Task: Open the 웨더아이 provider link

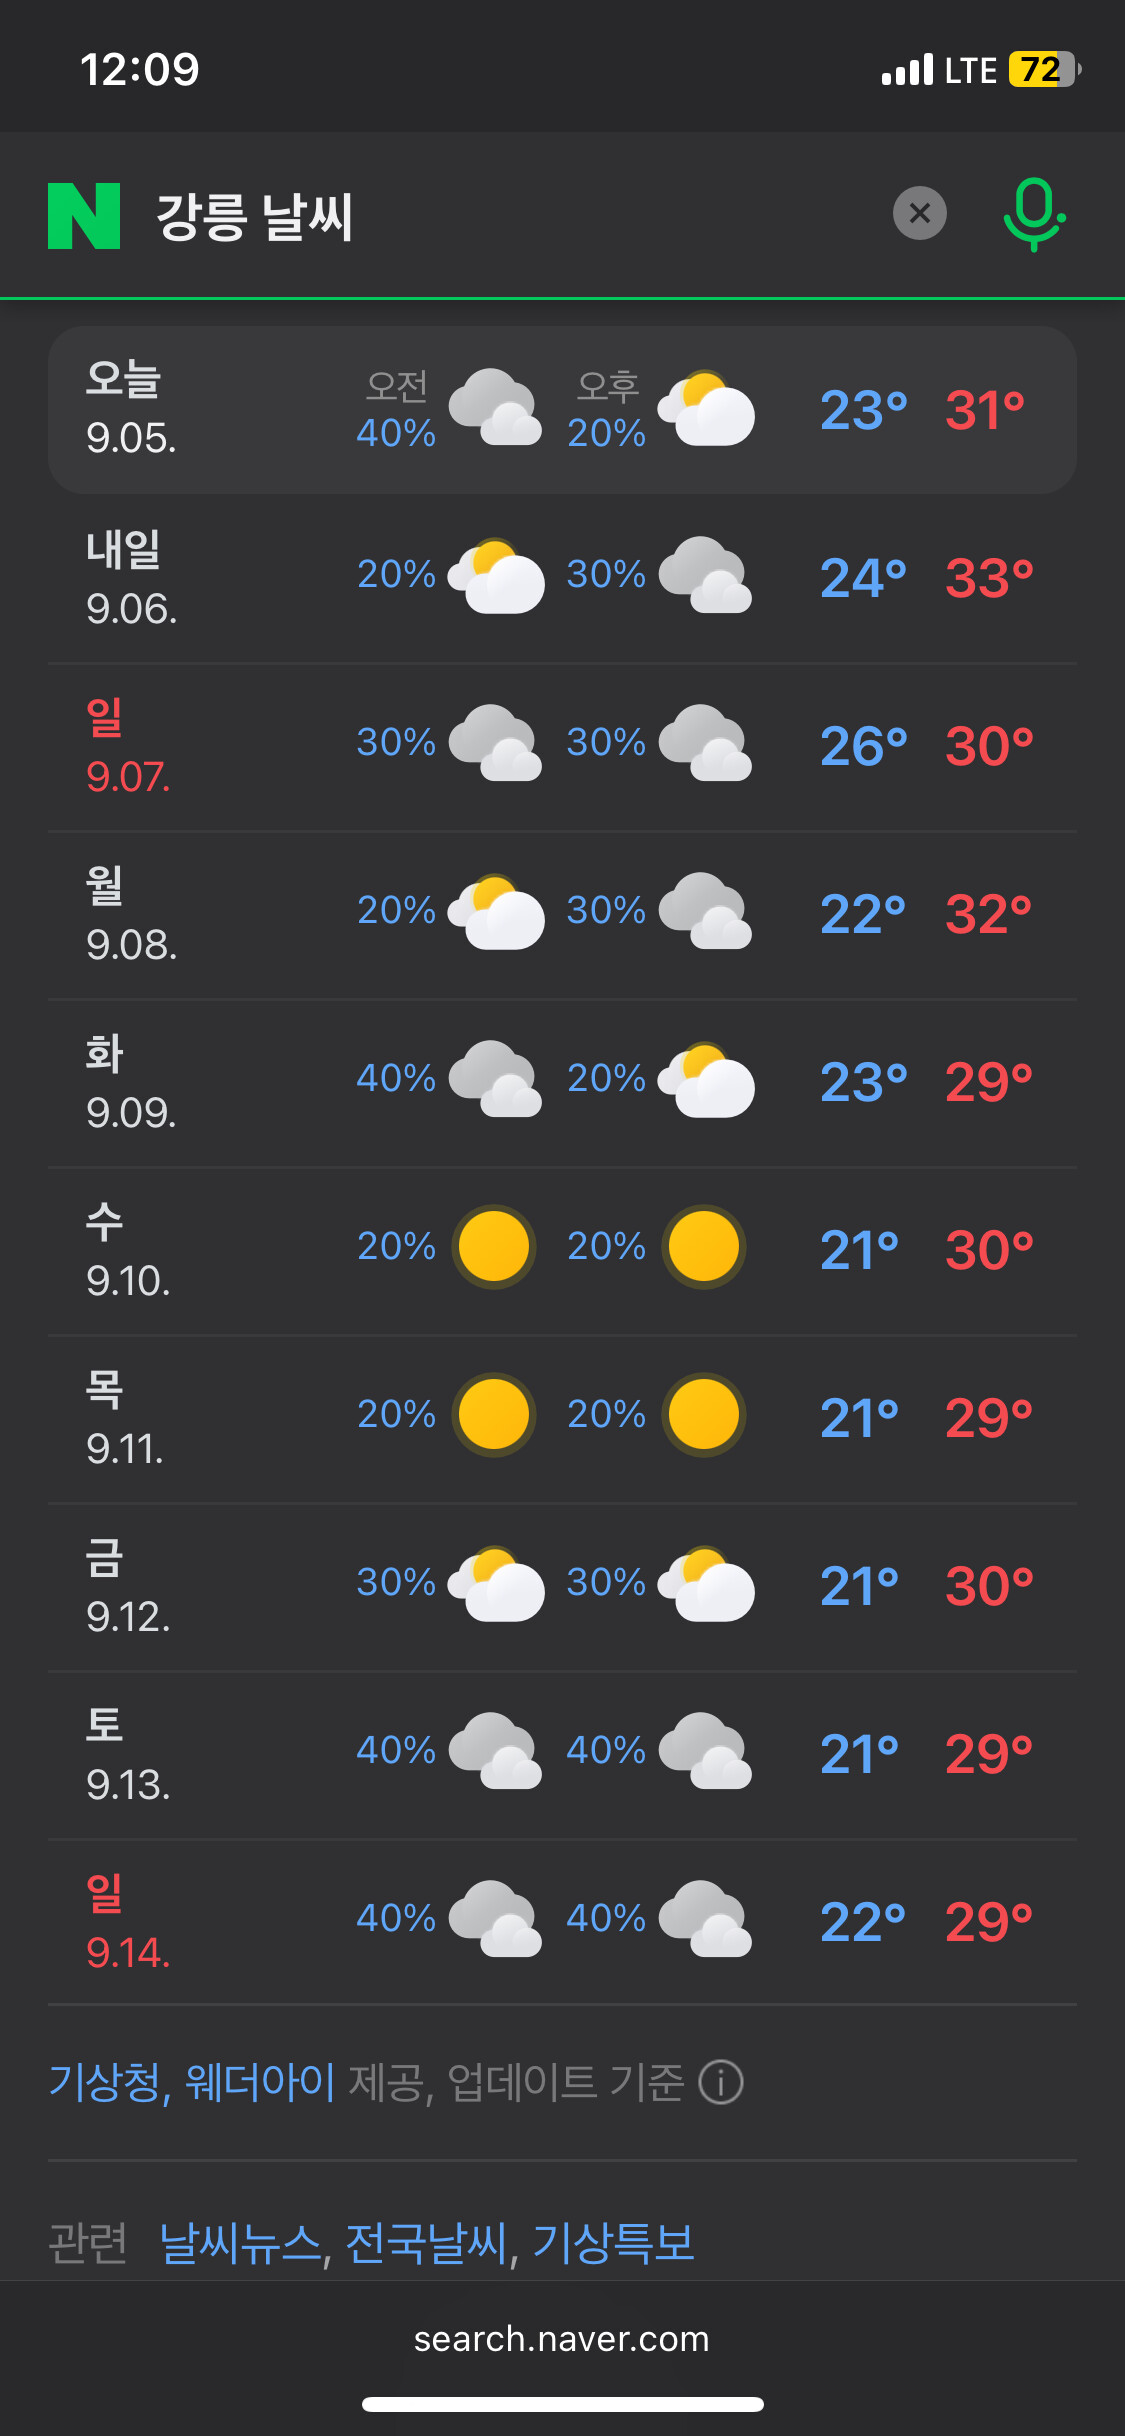Action: click(x=260, y=2083)
